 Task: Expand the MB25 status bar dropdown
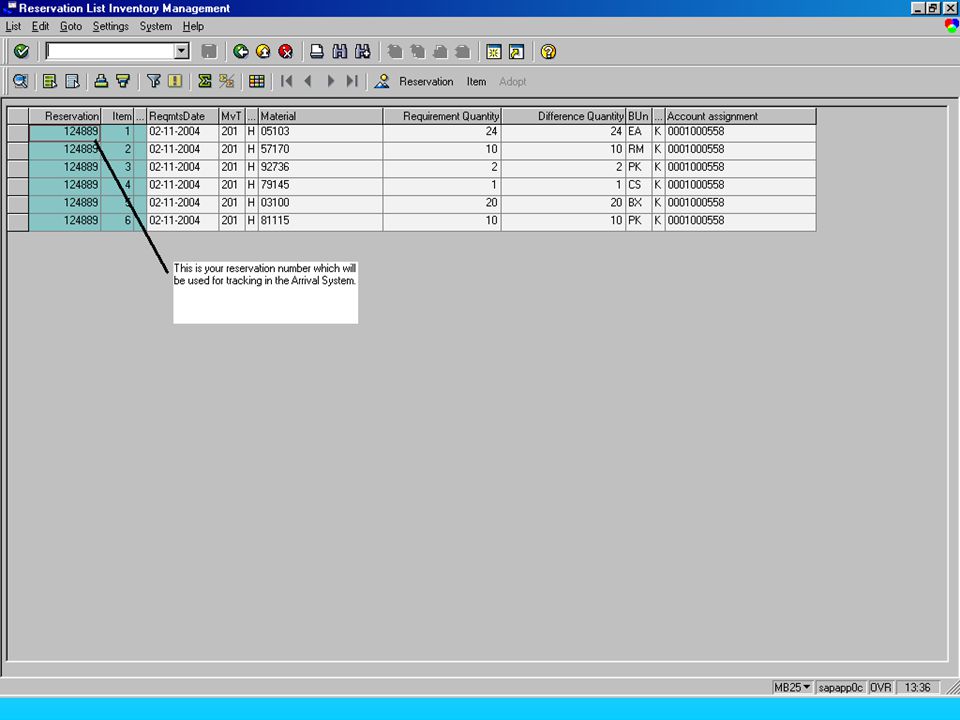point(807,687)
